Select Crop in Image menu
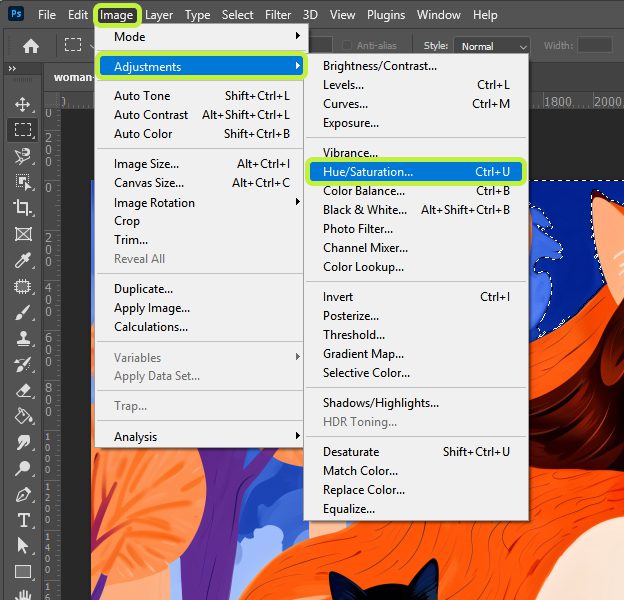 pyautogui.click(x=201, y=221)
